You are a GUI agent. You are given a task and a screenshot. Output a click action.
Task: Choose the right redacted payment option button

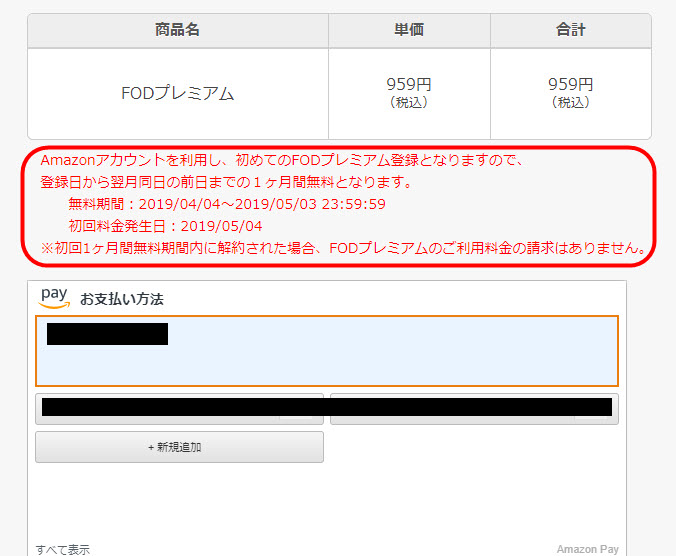[x=473, y=408]
